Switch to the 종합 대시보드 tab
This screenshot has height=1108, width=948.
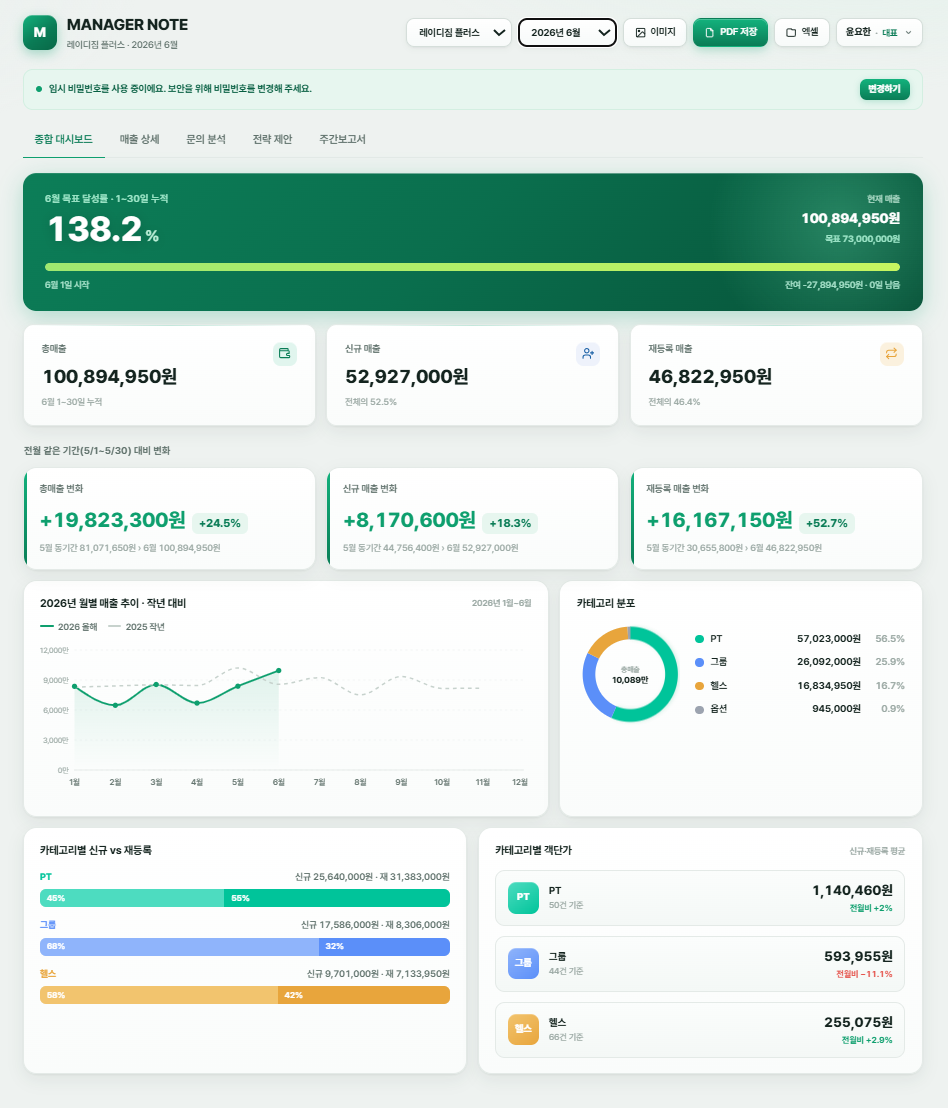pyautogui.click(x=64, y=139)
